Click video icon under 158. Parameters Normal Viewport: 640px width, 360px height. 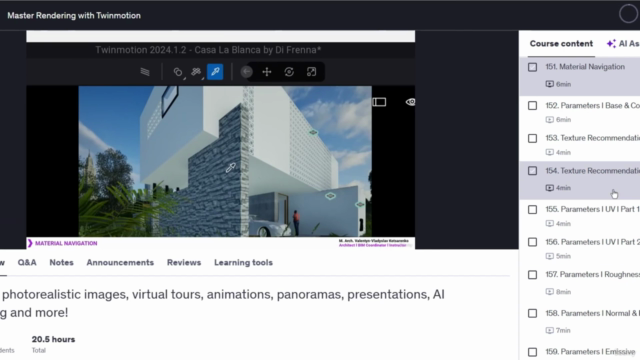[550, 330]
